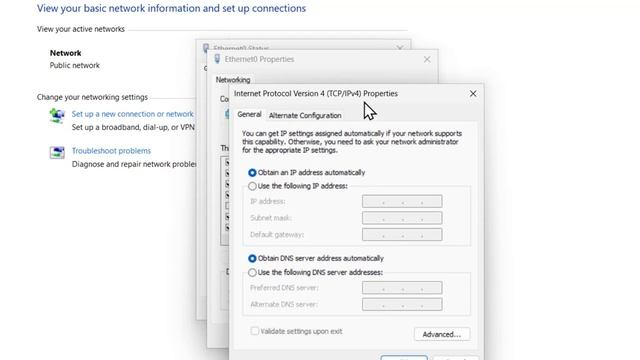Image resolution: width=640 pixels, height=360 pixels.
Task: Open Set up a new connection or network
Action: (x=132, y=114)
